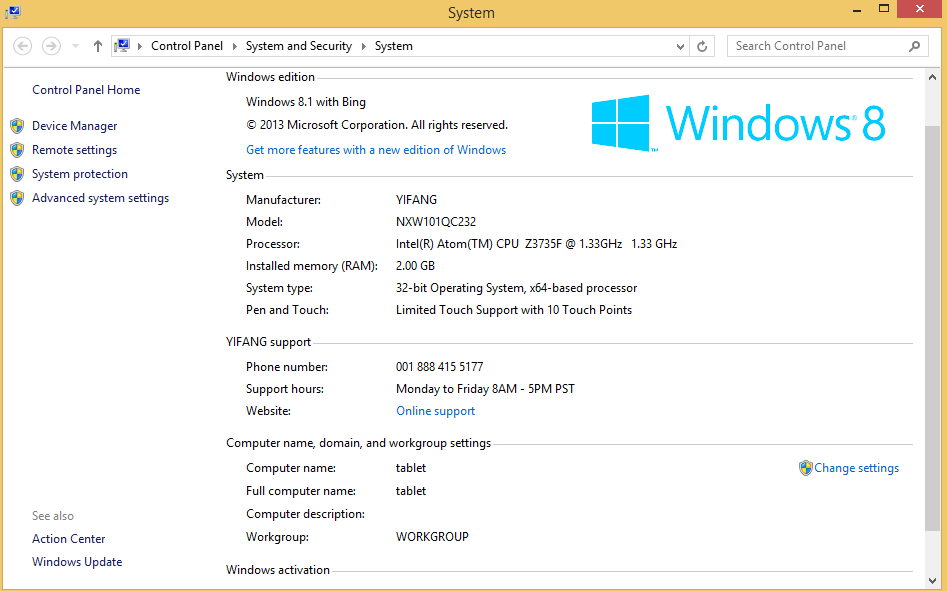947x591 pixels.
Task: Click the shield icon beside Device Manager
Action: coord(17,126)
